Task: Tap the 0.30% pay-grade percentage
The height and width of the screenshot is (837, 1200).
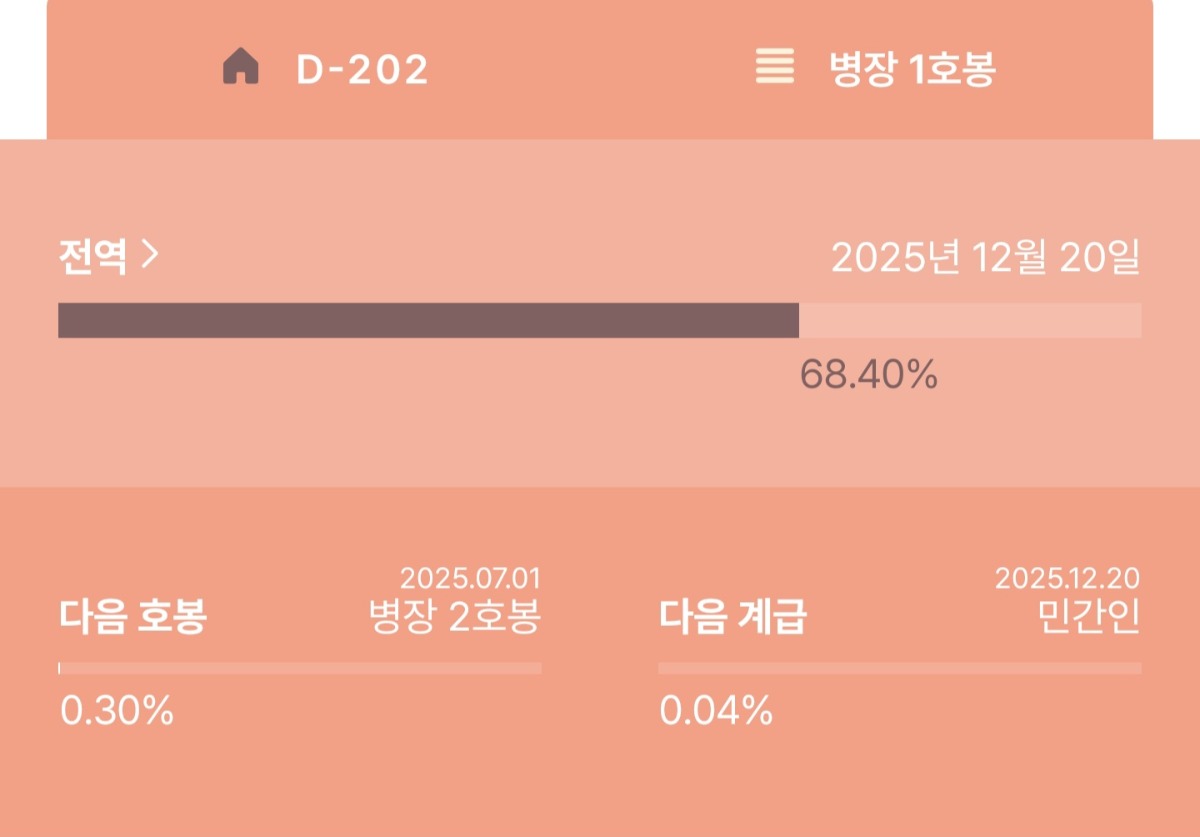Action: pos(117,711)
